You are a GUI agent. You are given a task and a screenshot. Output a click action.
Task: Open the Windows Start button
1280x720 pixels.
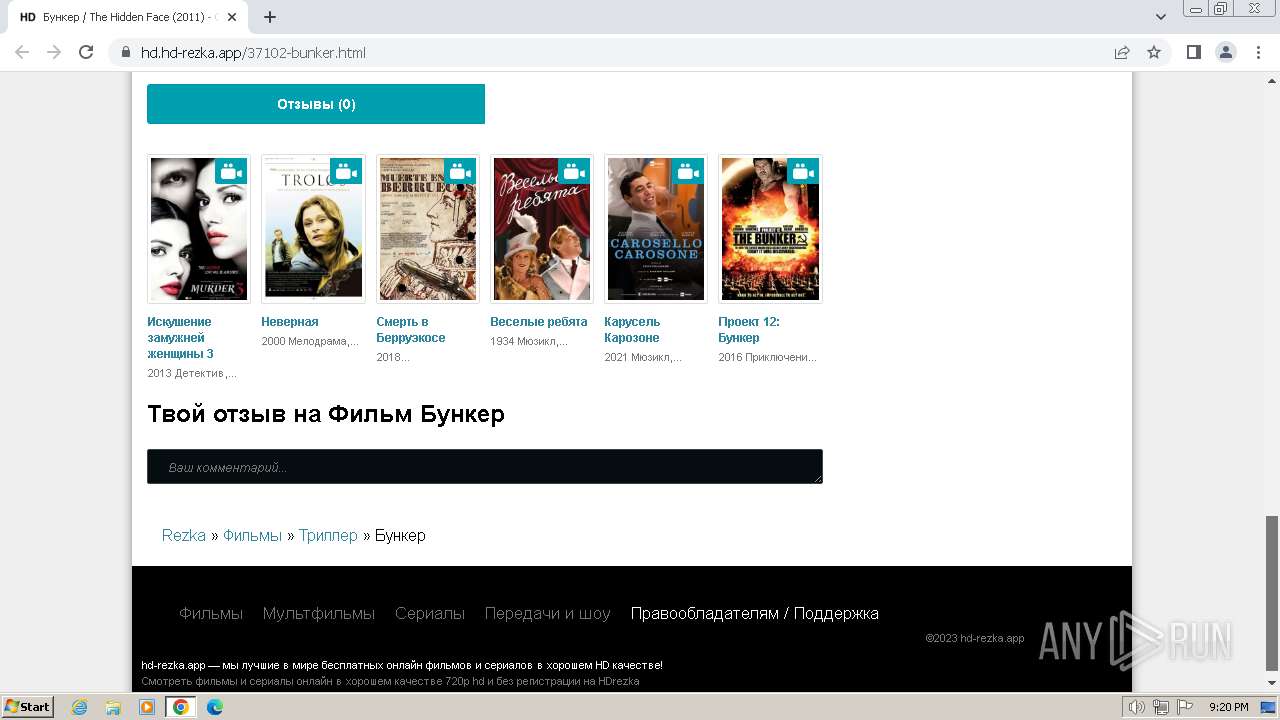(28, 707)
